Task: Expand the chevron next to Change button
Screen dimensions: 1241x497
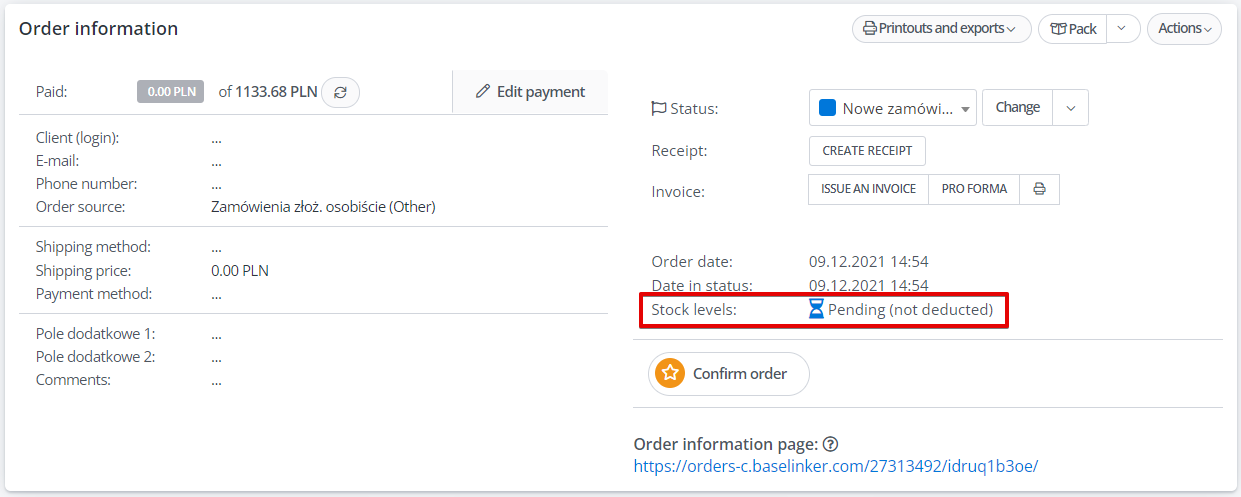Action: pyautogui.click(x=1070, y=108)
